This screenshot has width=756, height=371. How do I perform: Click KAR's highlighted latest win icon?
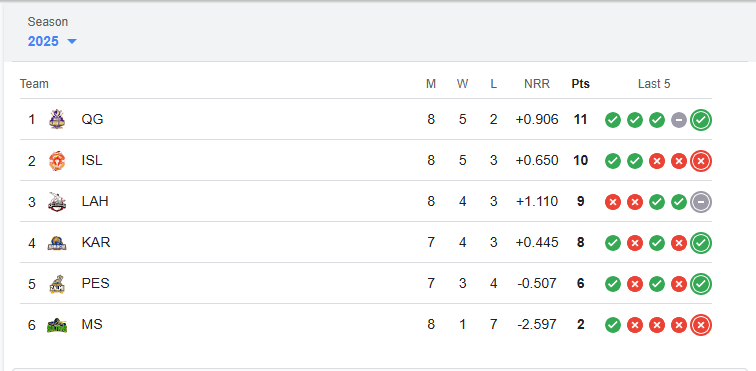pyautogui.click(x=701, y=243)
